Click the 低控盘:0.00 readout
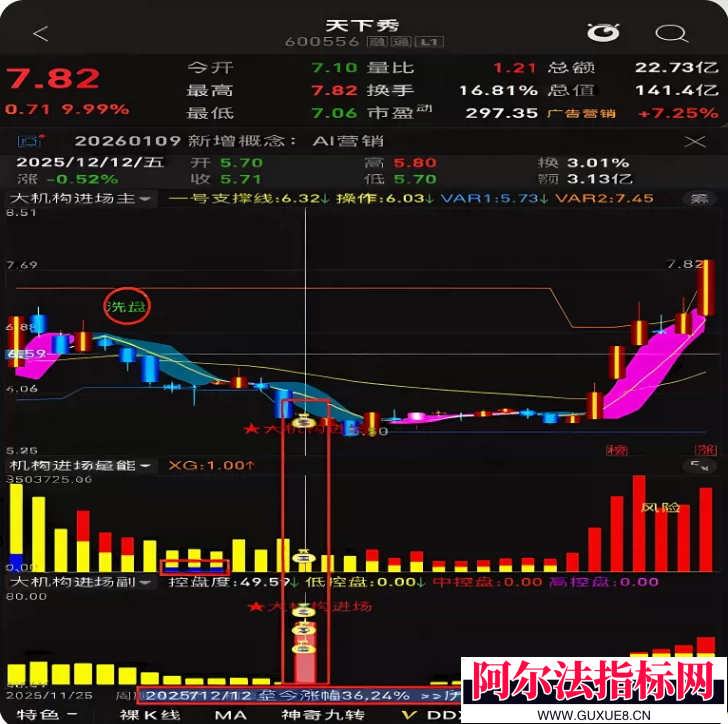Image resolution: width=728 pixels, height=724 pixels. tap(365, 582)
